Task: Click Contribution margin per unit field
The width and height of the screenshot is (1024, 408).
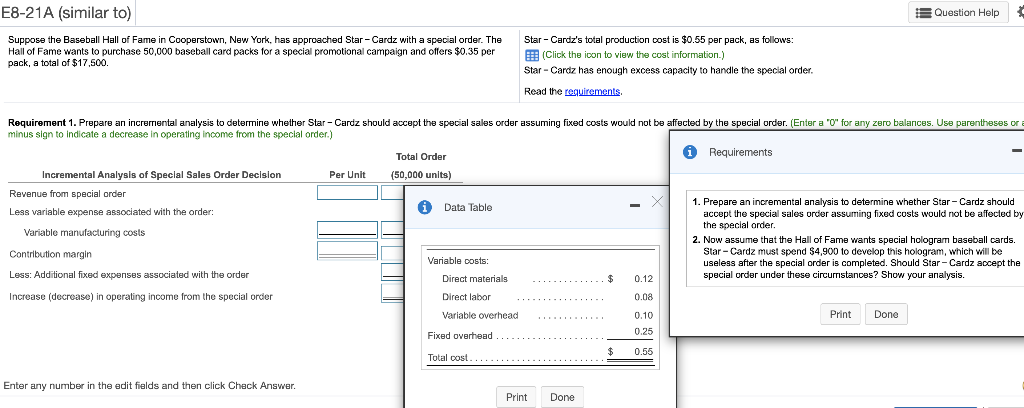Action: 347,250
